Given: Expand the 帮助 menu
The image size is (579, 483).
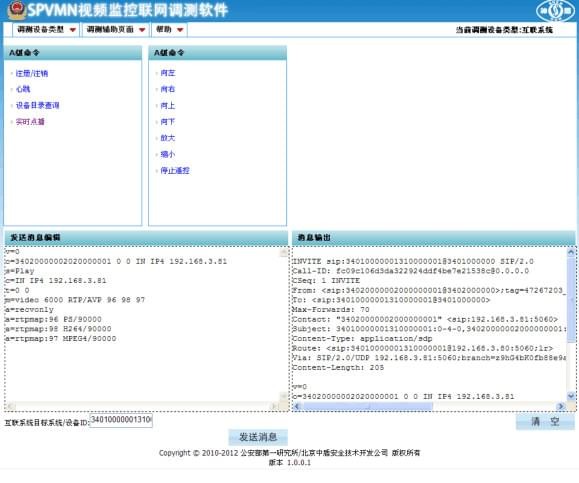Looking at the screenshot, I should 169,30.
